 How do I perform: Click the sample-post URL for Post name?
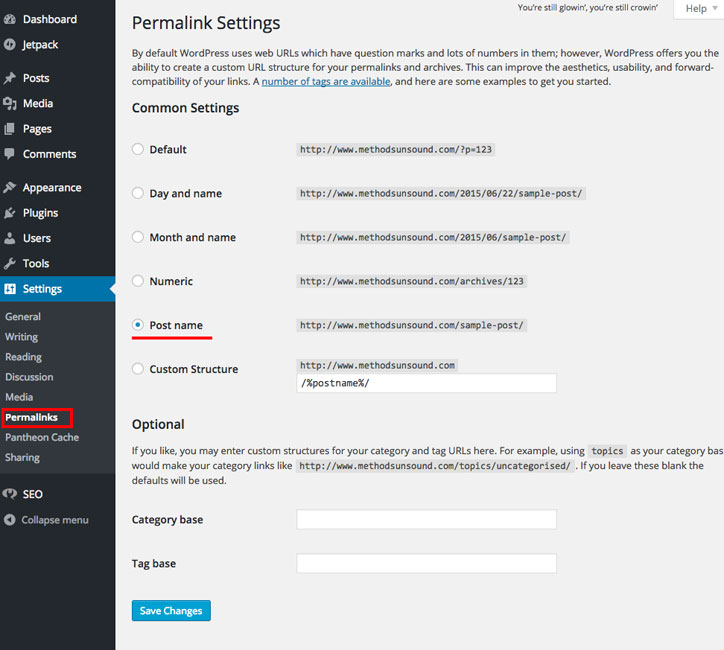click(412, 325)
